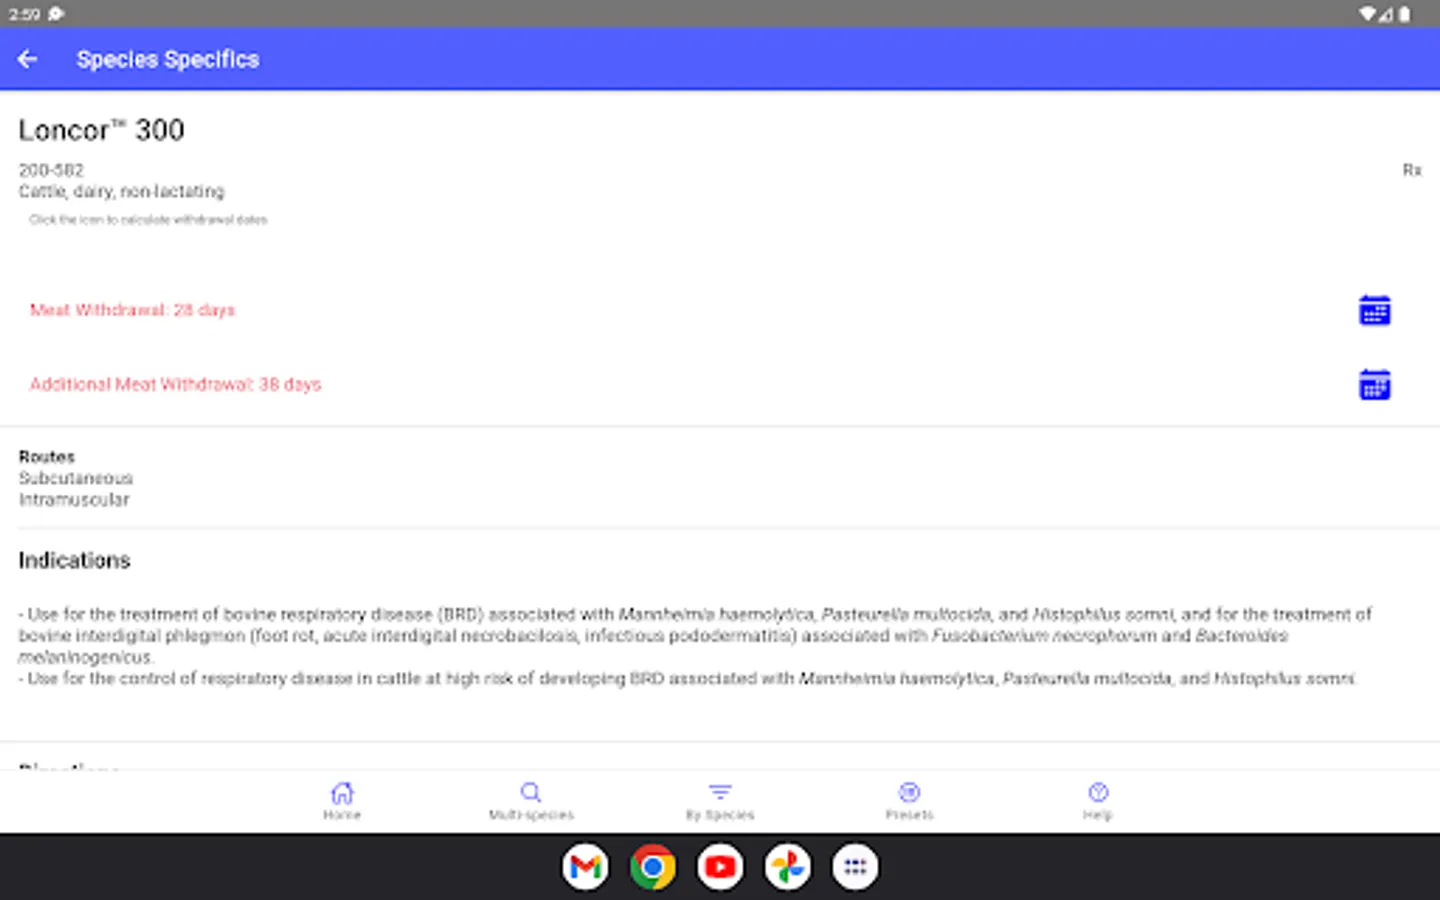The height and width of the screenshot is (900, 1440).
Task: Open the Home tab
Action: tap(342, 801)
